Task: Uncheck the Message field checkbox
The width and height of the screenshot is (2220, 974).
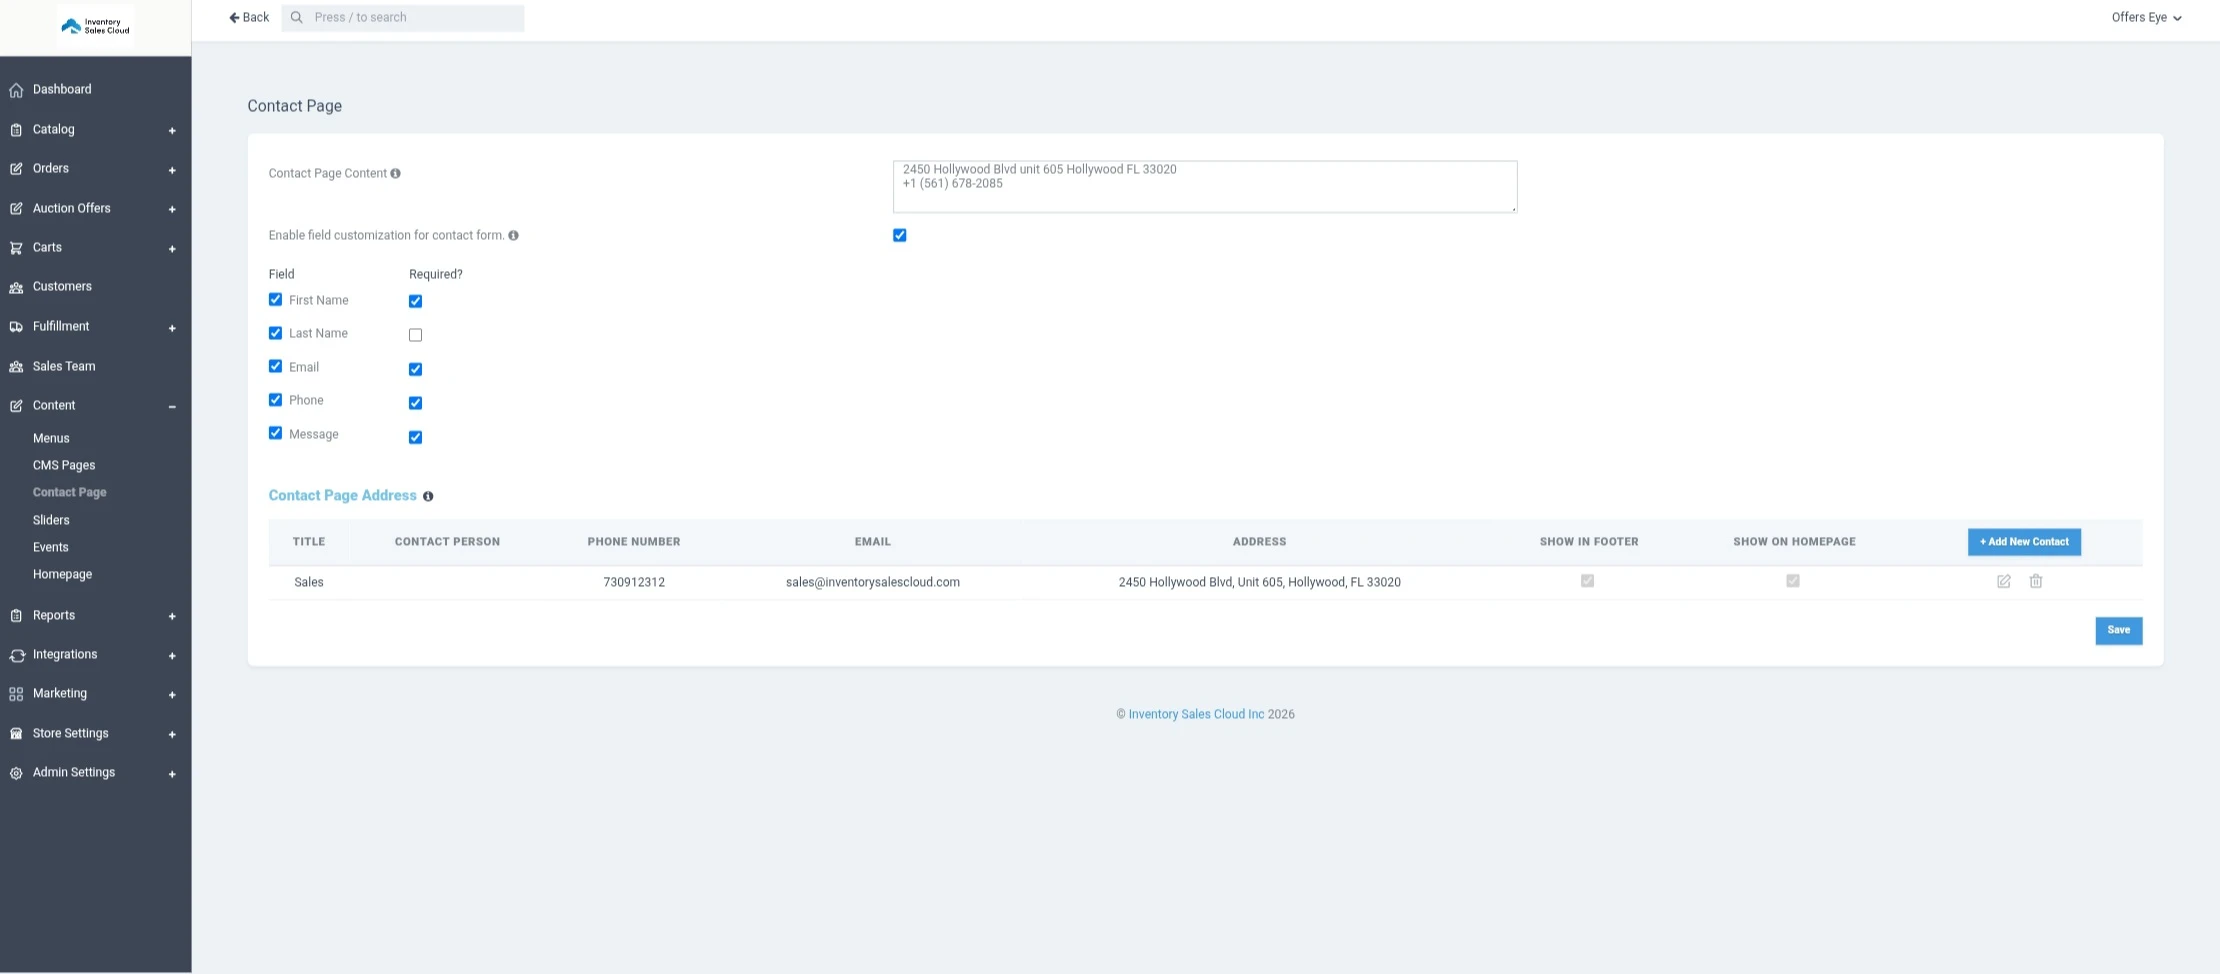Action: (x=275, y=433)
